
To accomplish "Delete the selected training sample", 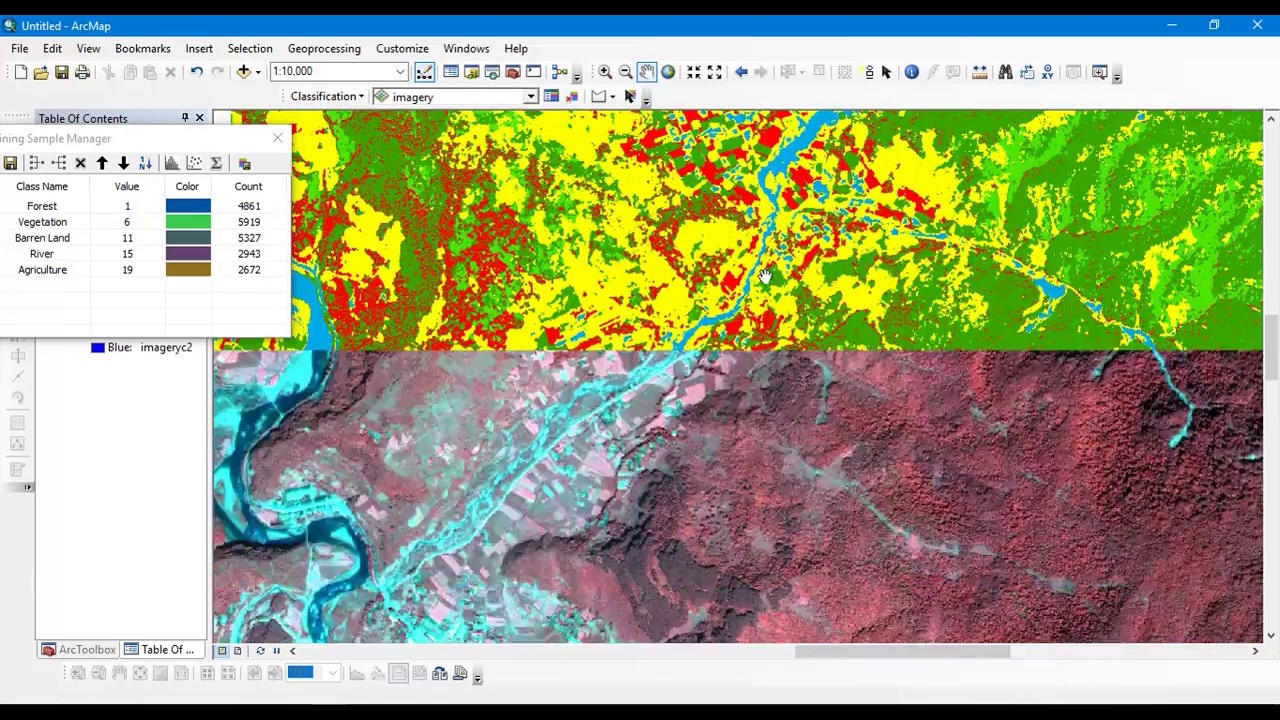I will coord(81,163).
